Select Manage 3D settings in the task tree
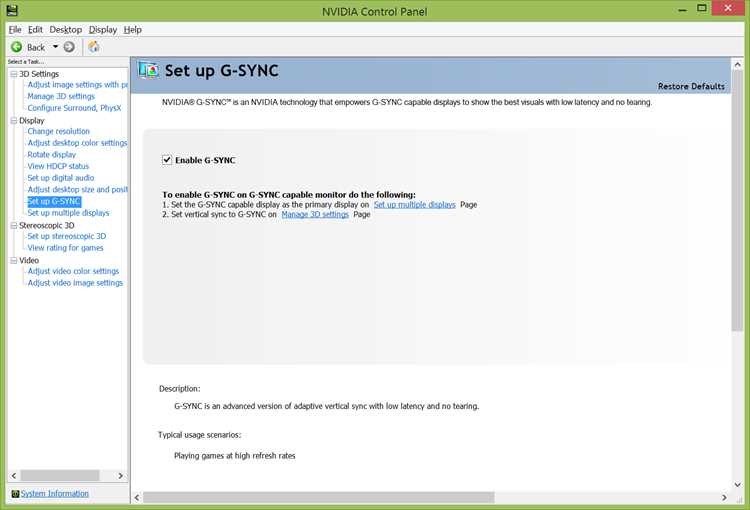This screenshot has height=510, width=750. point(61,96)
